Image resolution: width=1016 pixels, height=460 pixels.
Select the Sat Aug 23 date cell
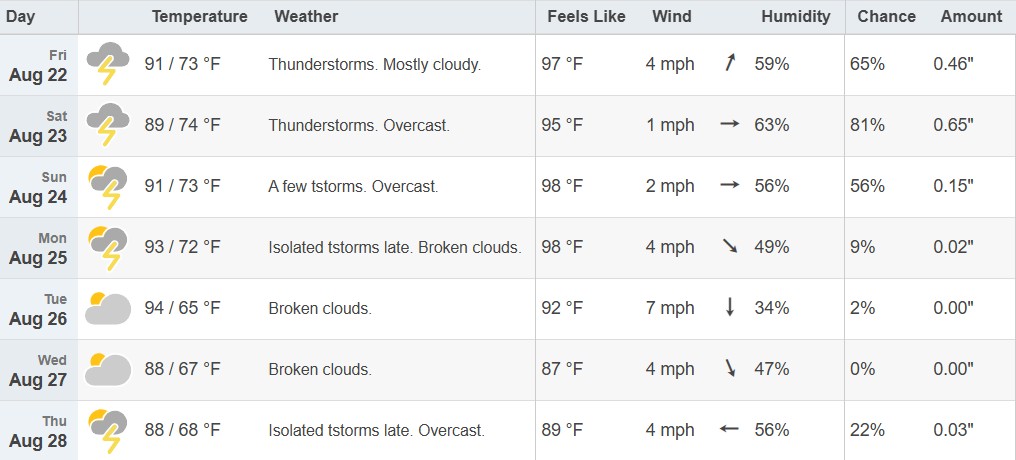[39, 126]
